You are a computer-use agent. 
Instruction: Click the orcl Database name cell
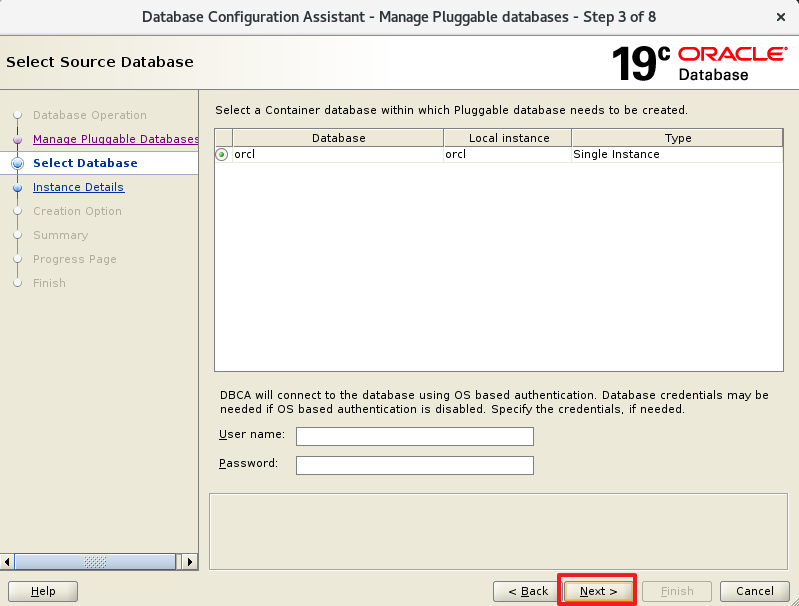tap(338, 154)
